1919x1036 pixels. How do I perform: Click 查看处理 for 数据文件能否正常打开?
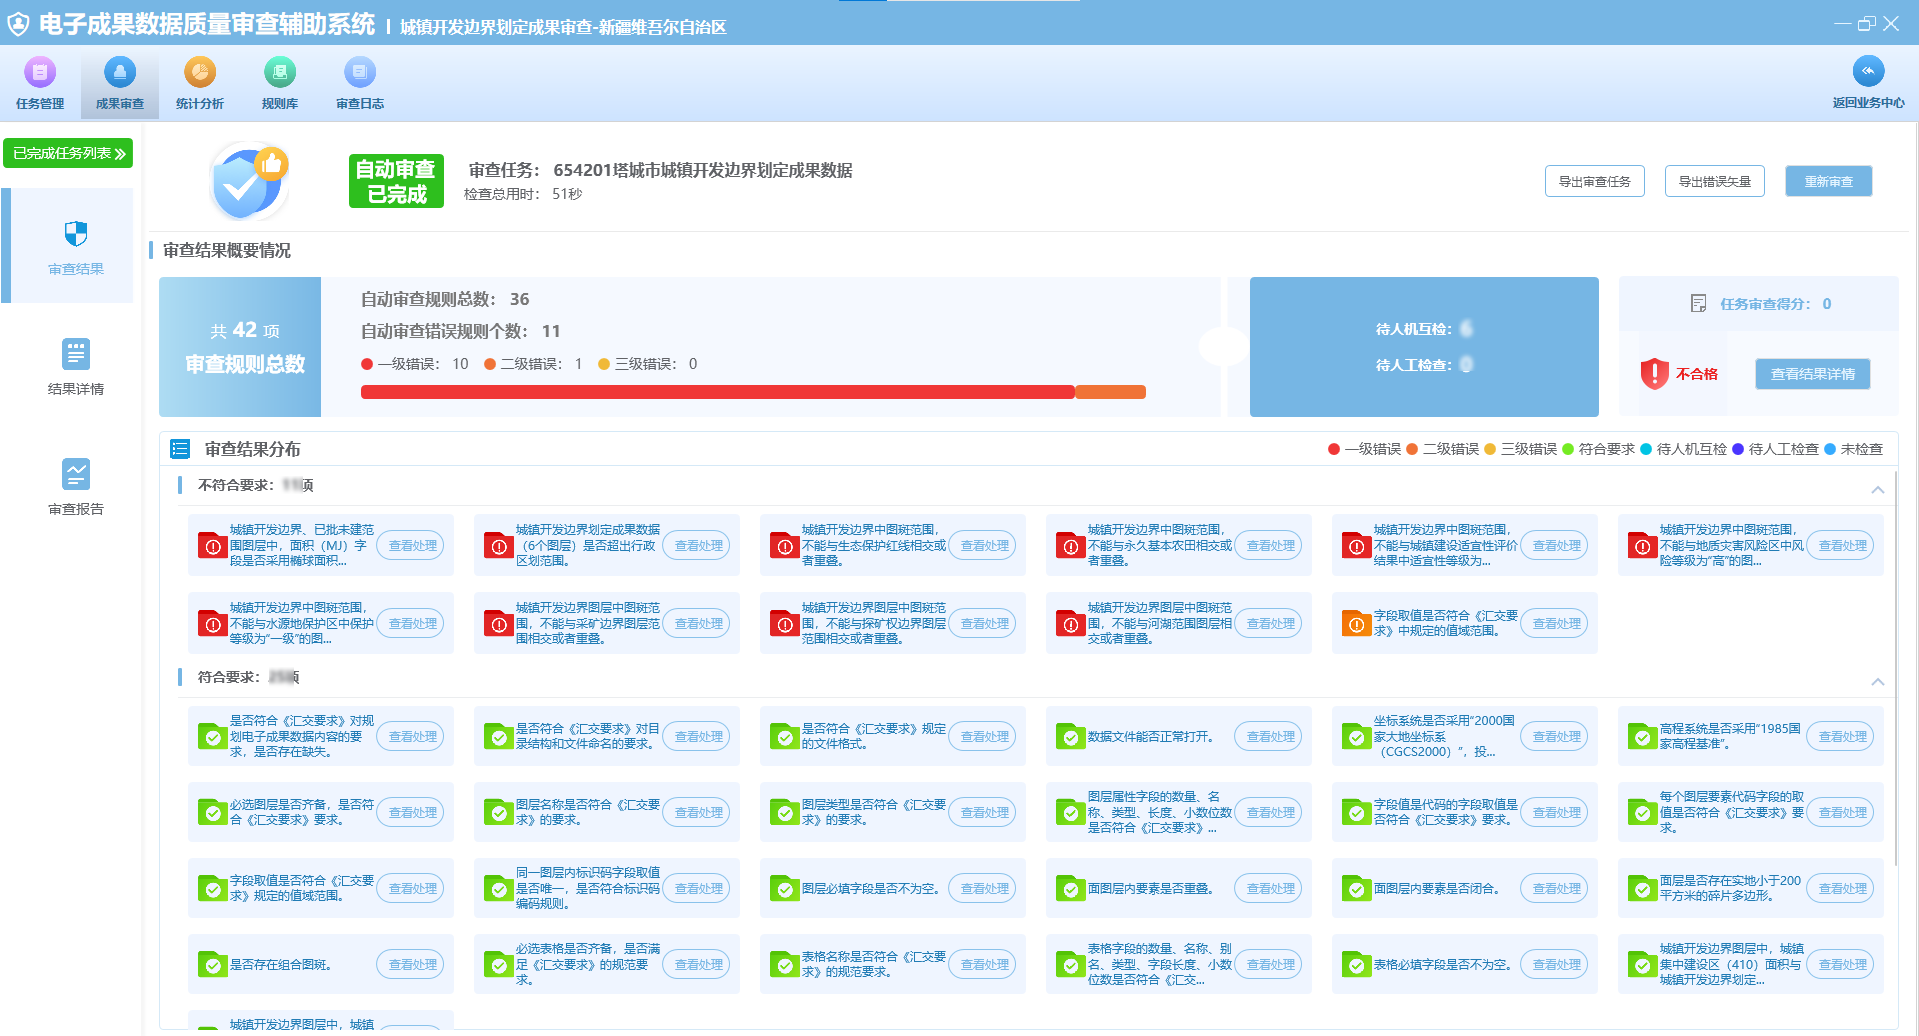tap(1268, 737)
